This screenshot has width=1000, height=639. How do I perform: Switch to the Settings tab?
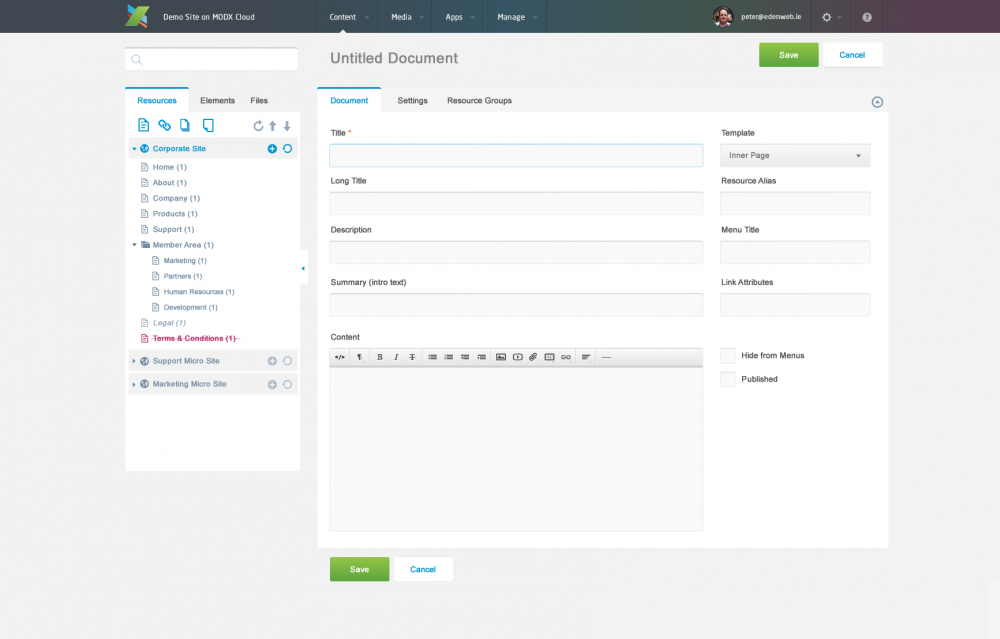[x=413, y=101]
